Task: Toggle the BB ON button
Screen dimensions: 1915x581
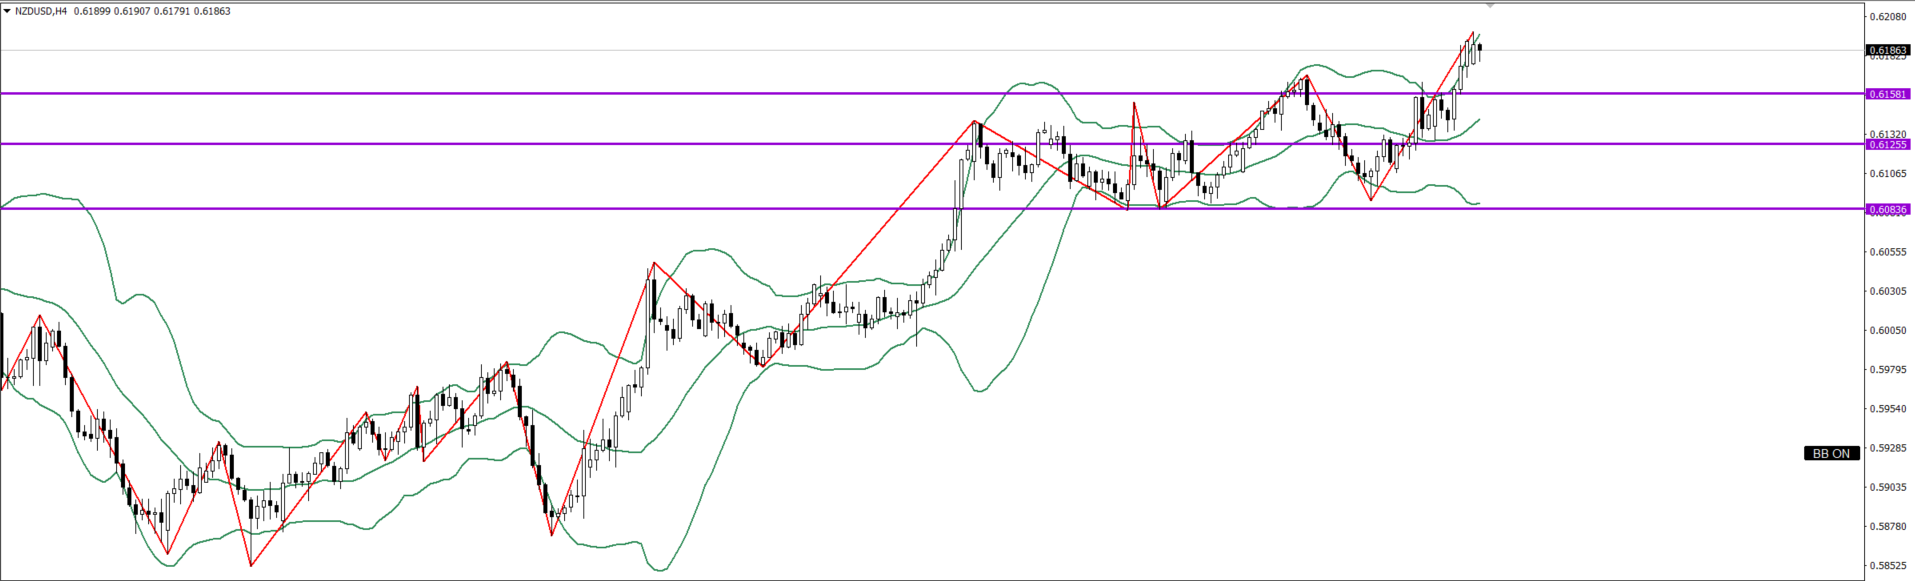Action: coord(1831,454)
